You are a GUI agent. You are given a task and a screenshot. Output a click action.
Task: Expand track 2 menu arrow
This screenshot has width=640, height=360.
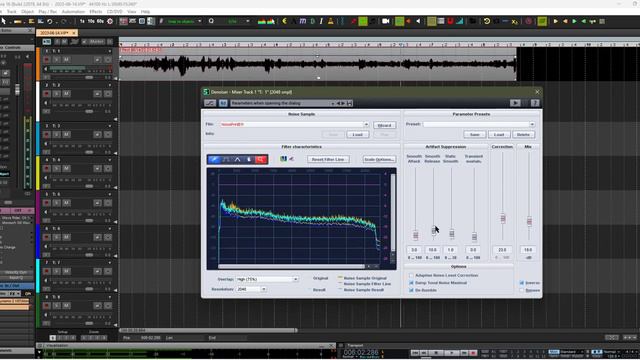tap(109, 85)
